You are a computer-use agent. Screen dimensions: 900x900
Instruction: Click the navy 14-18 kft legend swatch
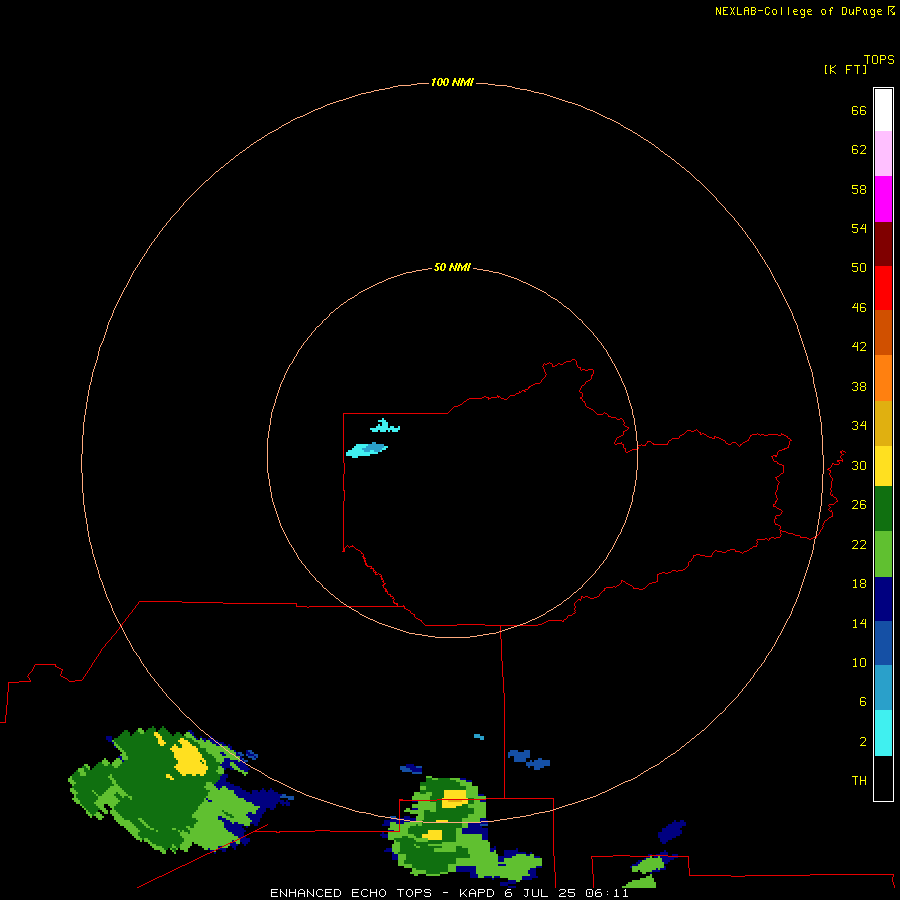point(883,599)
